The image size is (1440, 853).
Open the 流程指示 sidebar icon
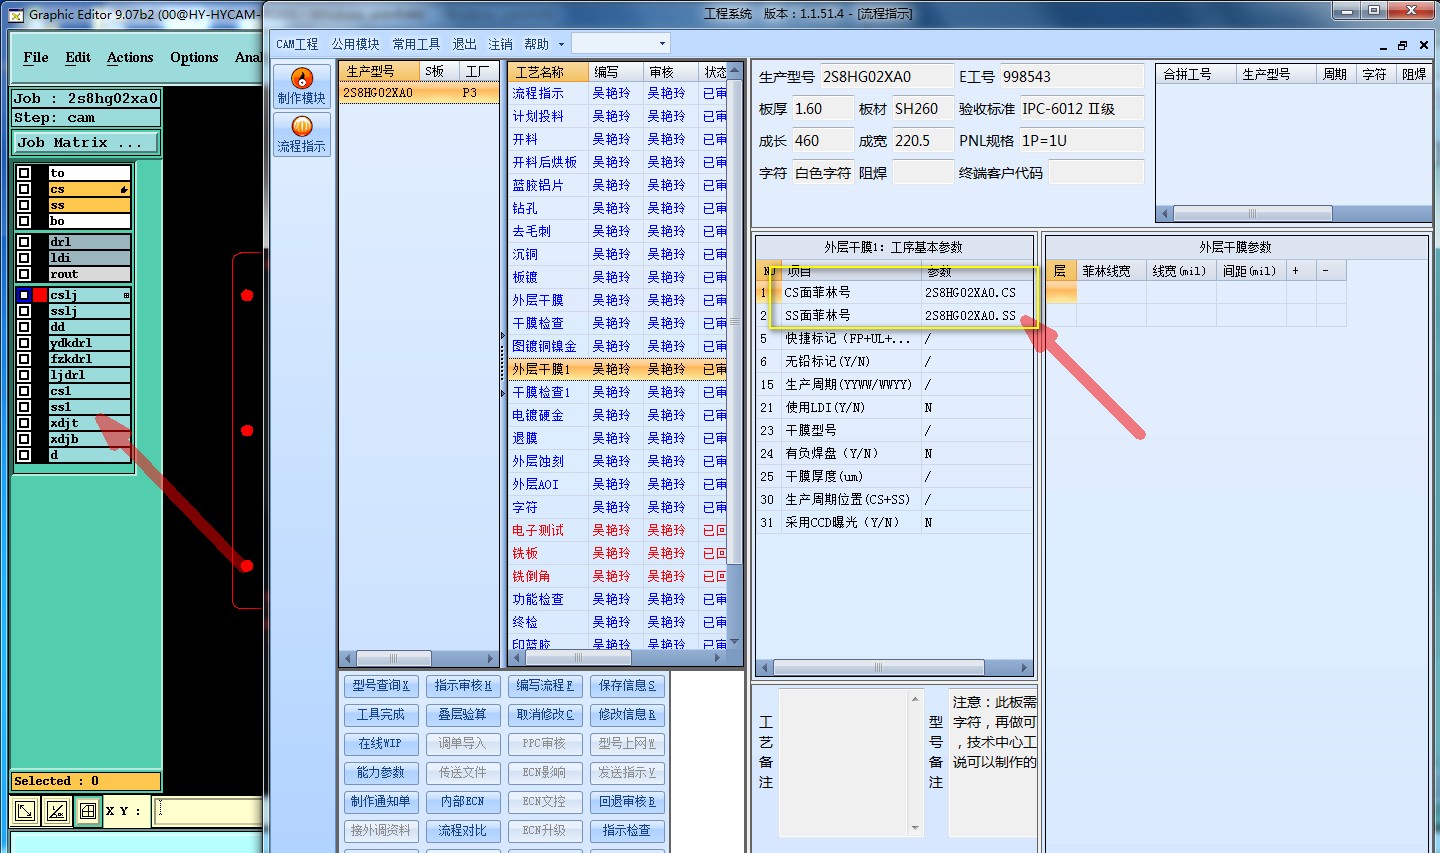pos(301,134)
